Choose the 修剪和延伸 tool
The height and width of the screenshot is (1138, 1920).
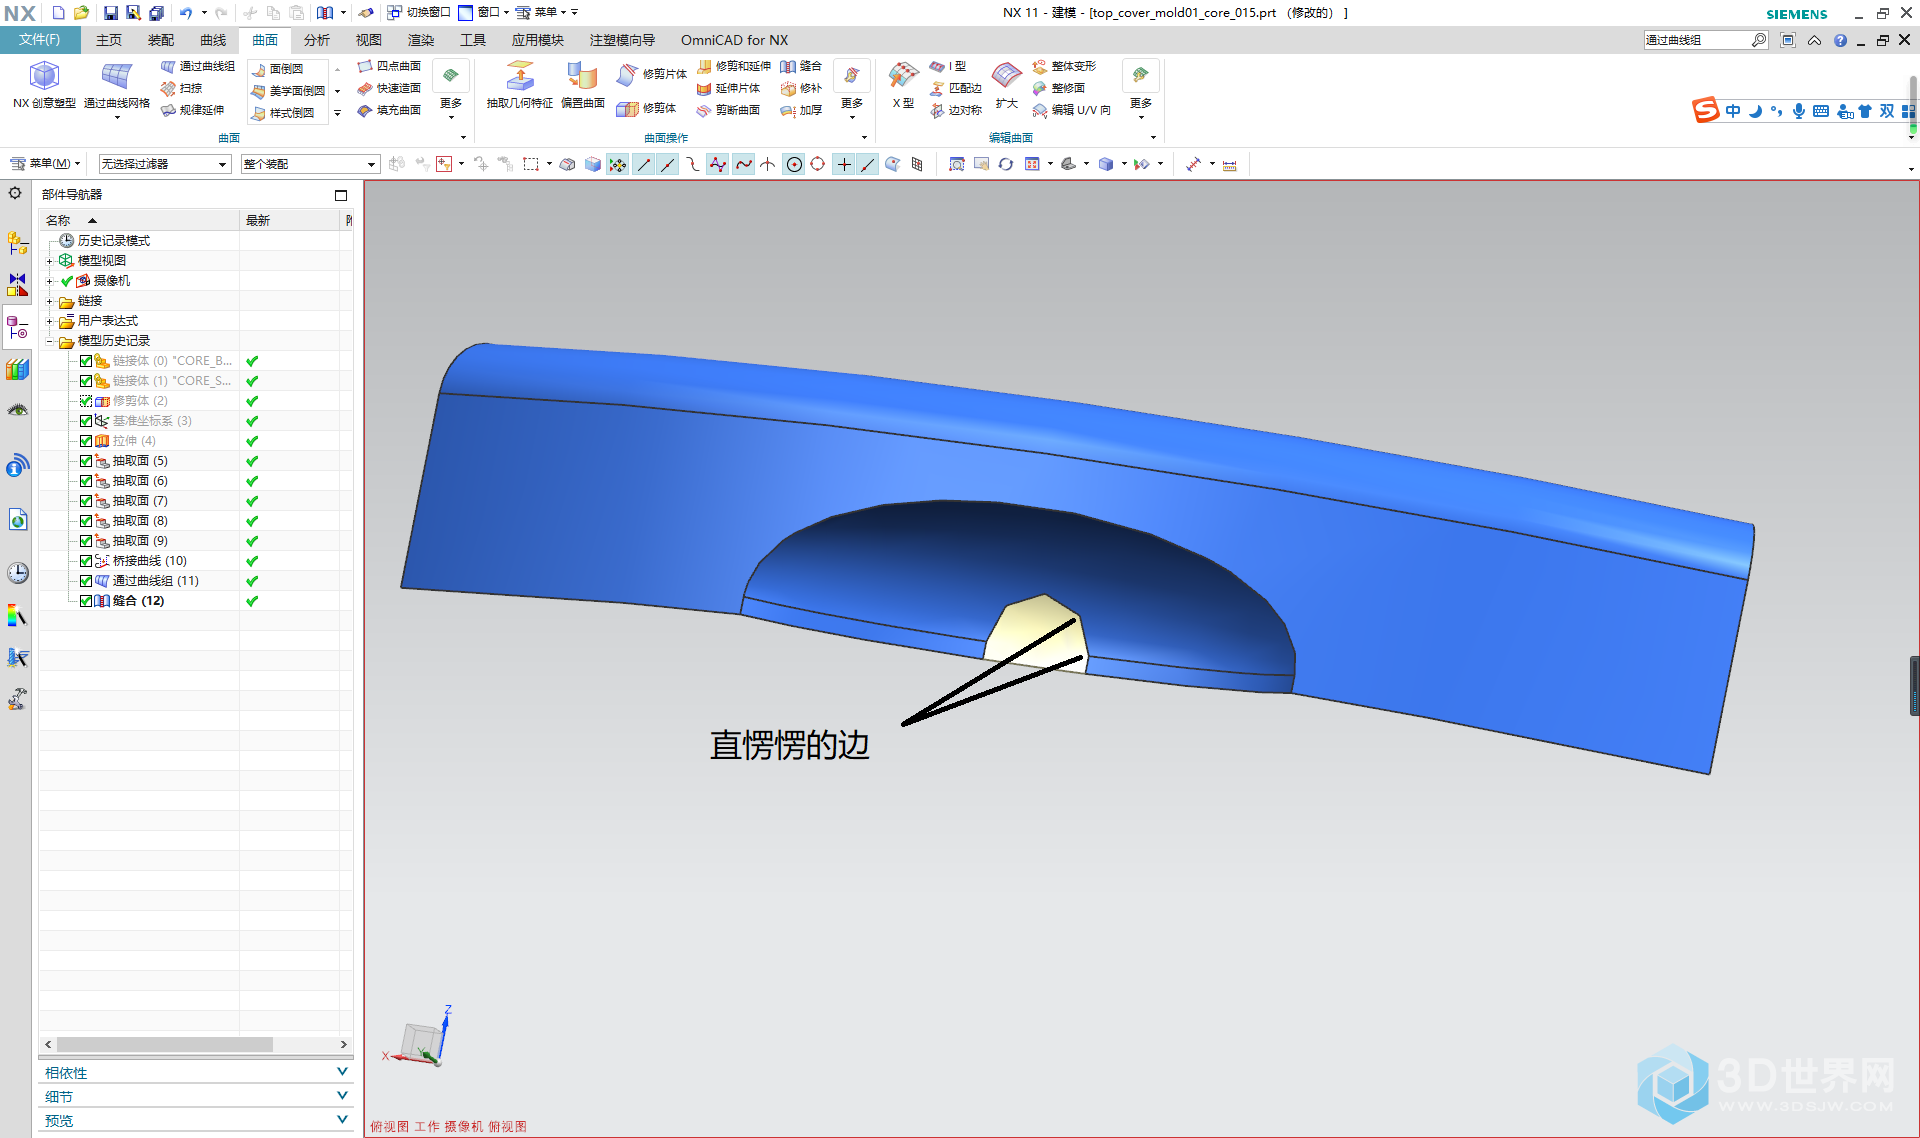coord(734,66)
